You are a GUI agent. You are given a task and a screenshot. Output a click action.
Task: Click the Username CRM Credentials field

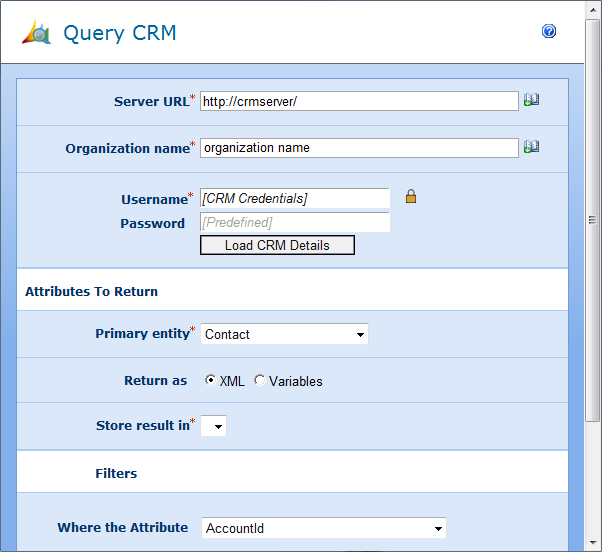(295, 198)
